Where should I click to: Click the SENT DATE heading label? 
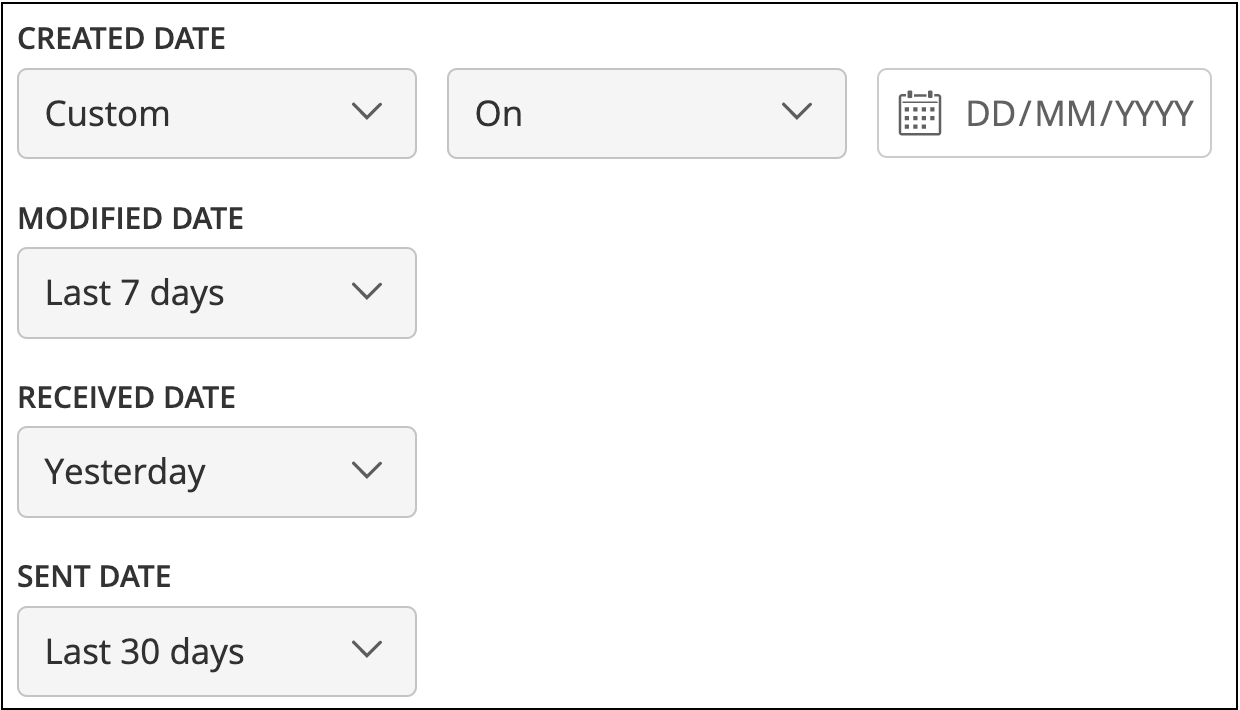pos(95,577)
